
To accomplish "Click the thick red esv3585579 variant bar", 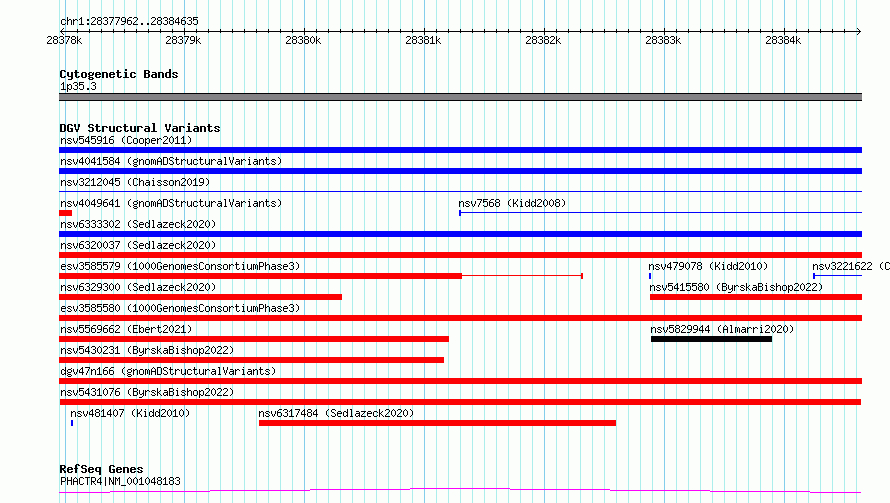I will click(261, 276).
